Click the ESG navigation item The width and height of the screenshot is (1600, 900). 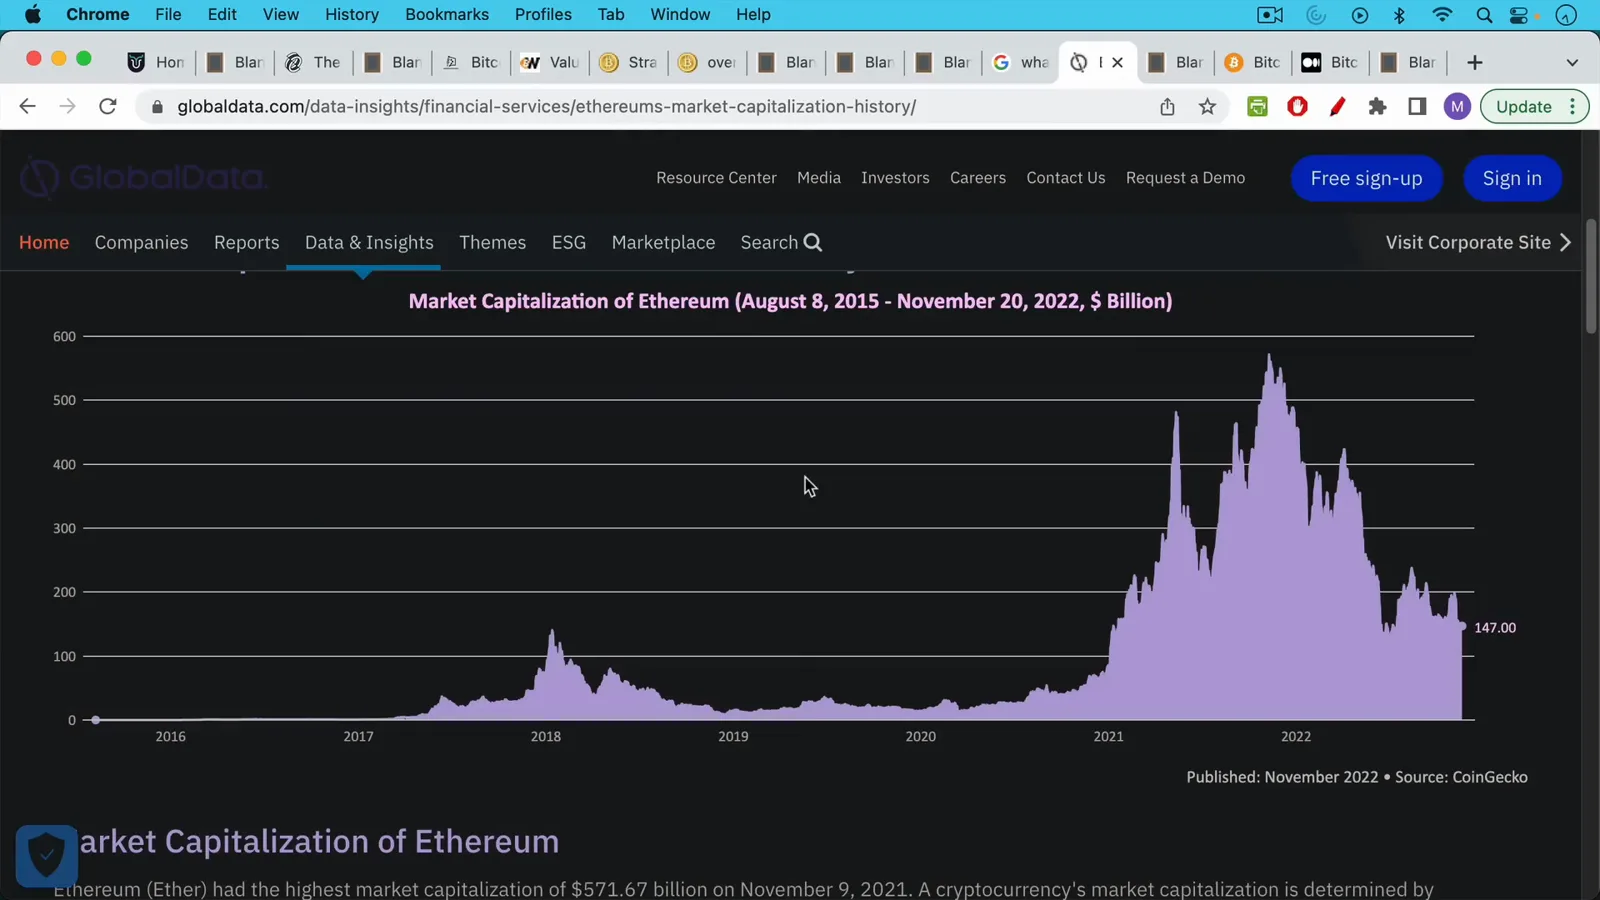[x=569, y=242]
